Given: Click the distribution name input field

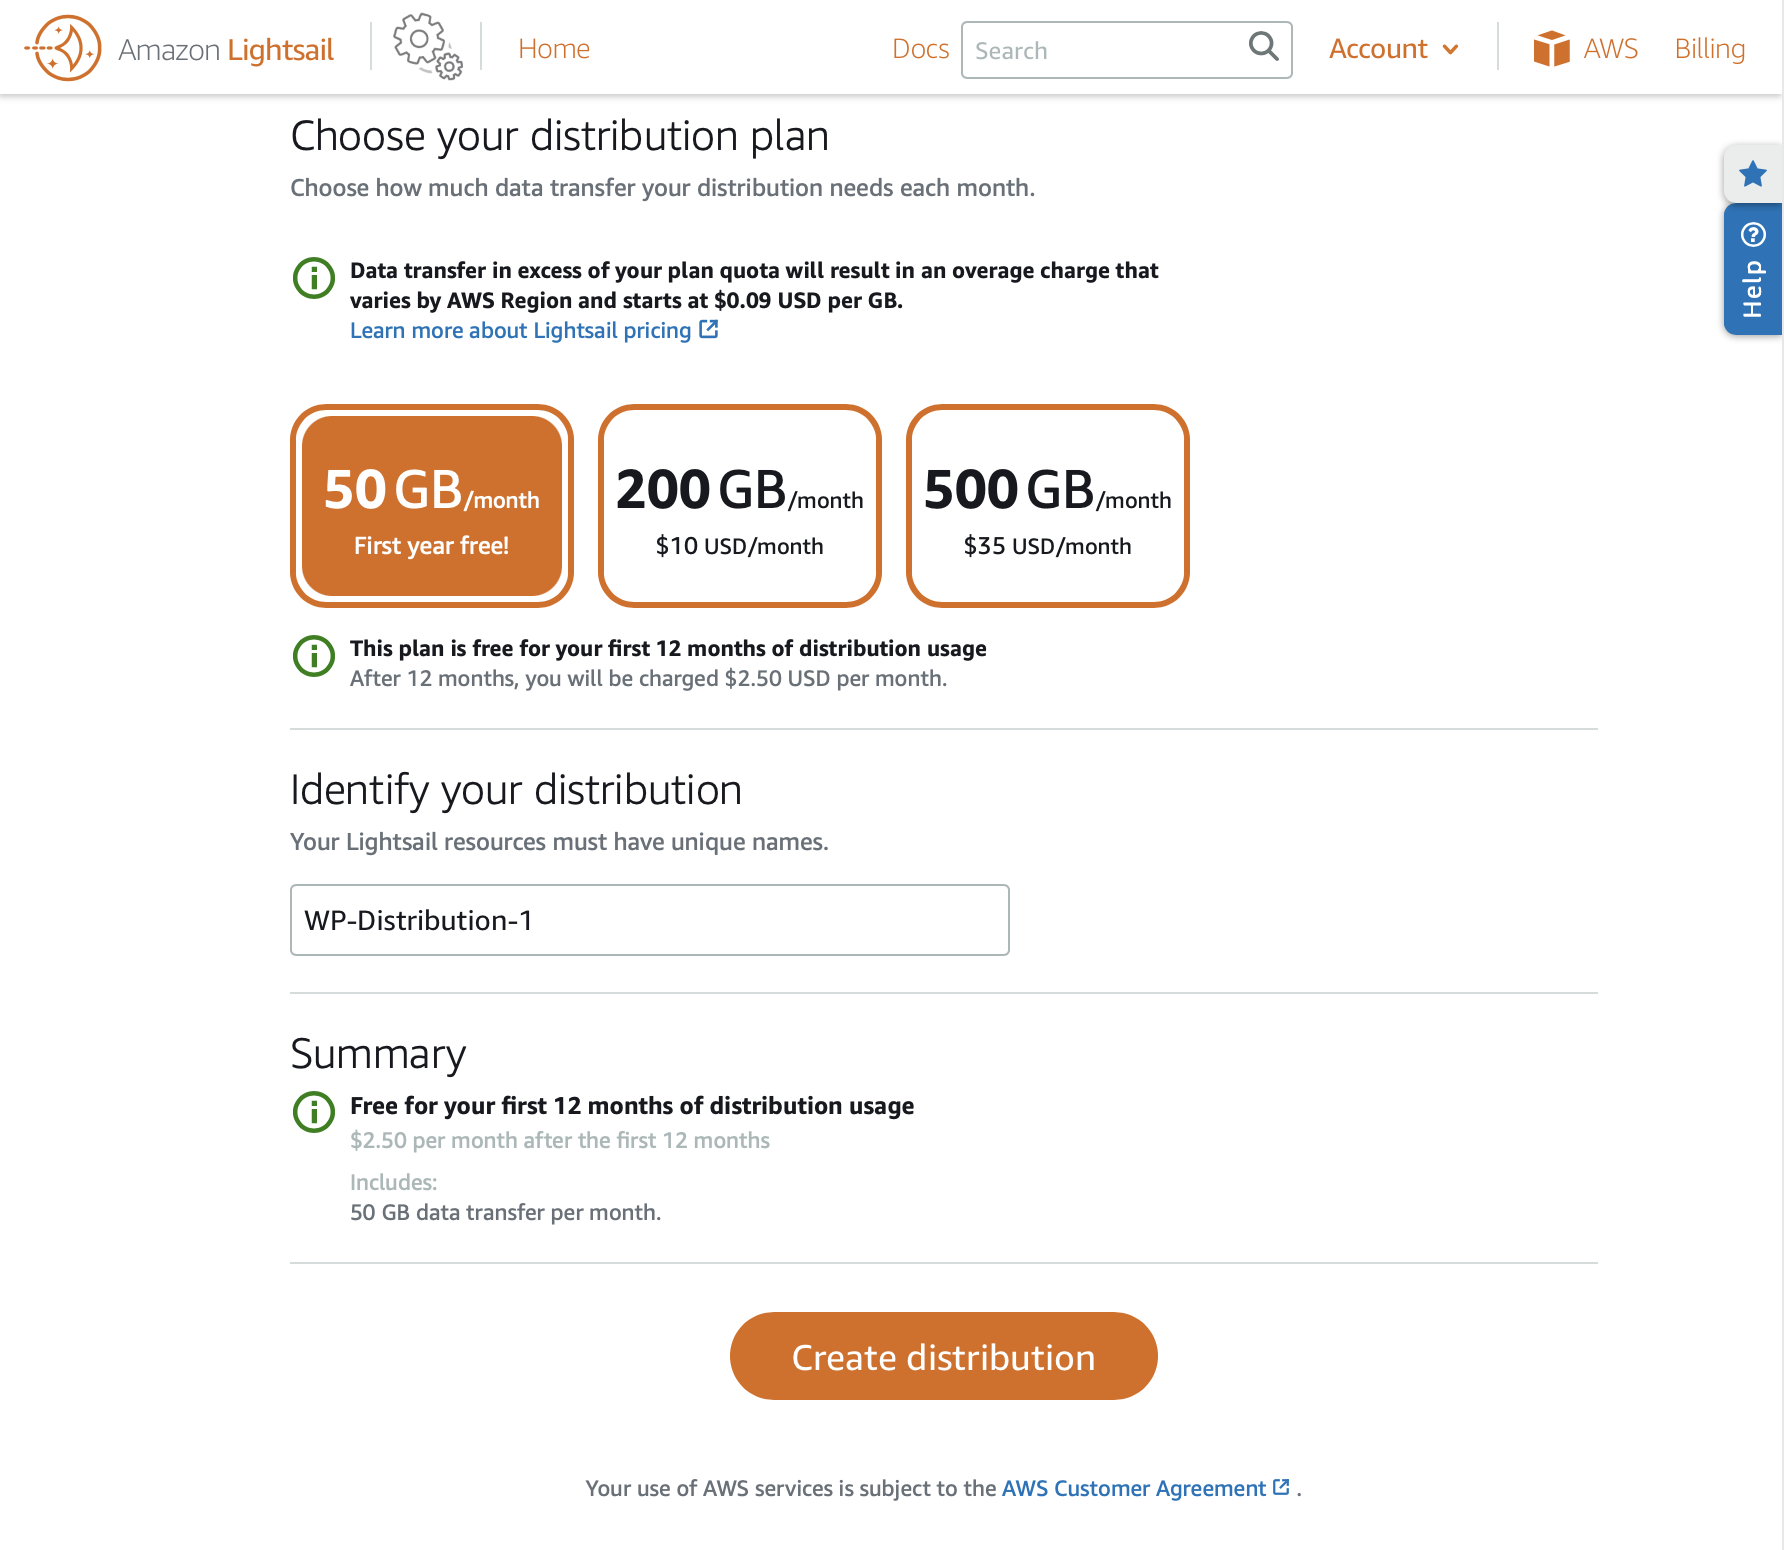Looking at the screenshot, I should click(x=649, y=920).
